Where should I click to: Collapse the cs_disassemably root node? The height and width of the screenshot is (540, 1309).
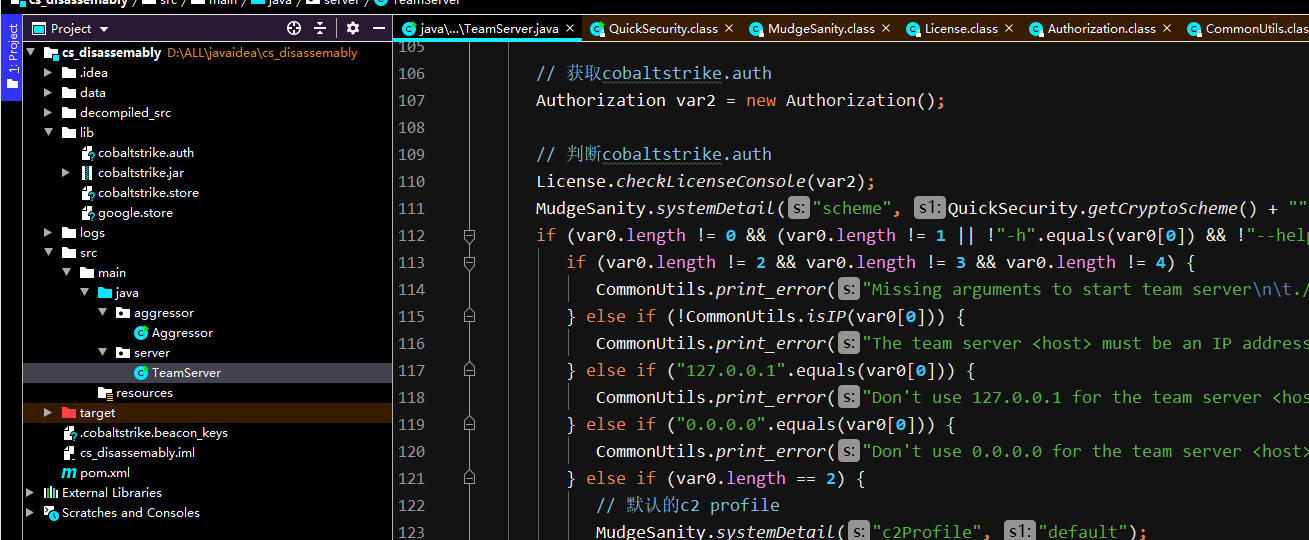[x=31, y=53]
